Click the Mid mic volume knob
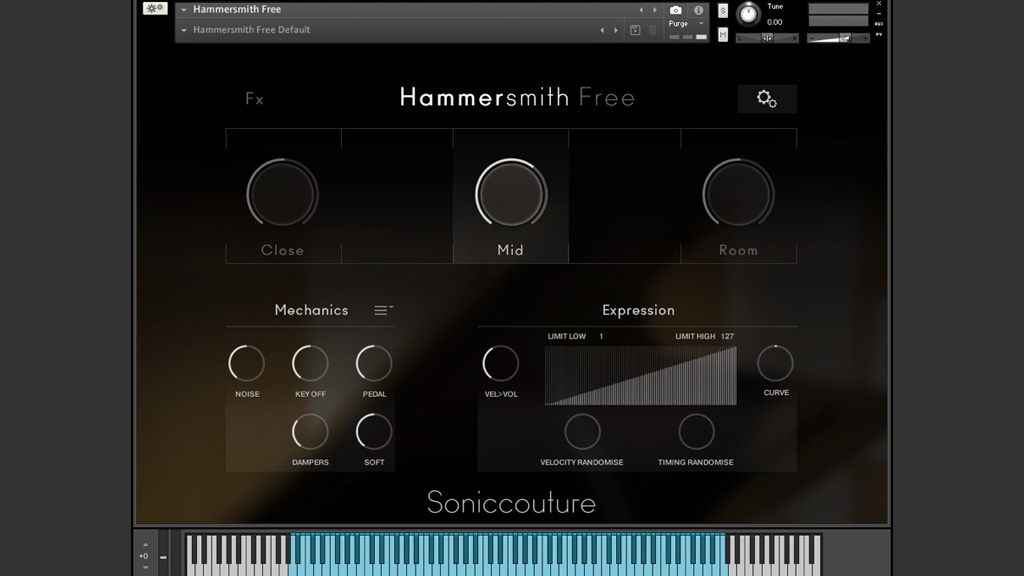 click(x=511, y=194)
